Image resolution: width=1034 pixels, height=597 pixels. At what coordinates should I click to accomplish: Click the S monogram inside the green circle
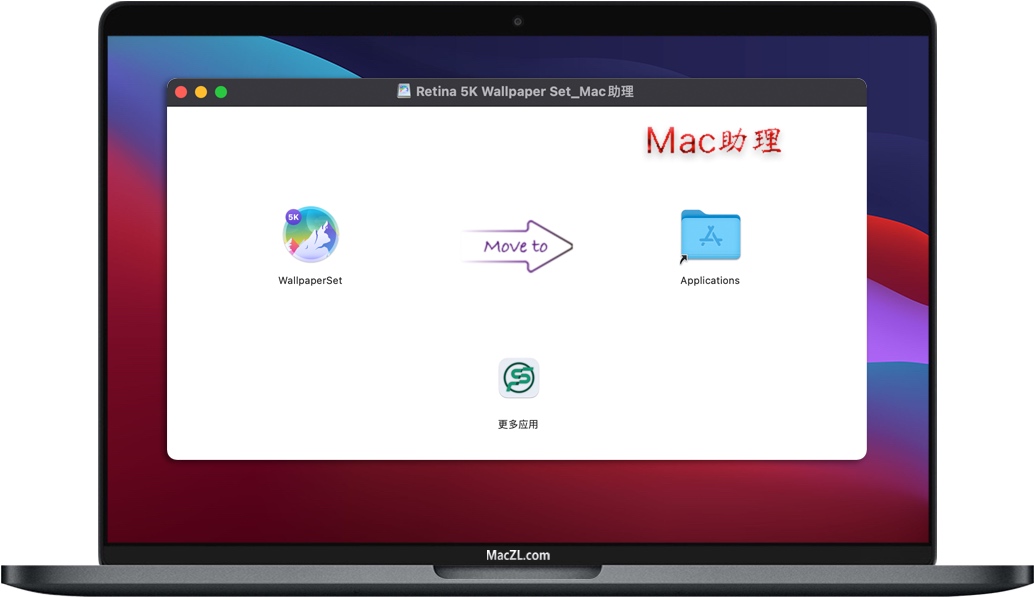pyautogui.click(x=518, y=378)
